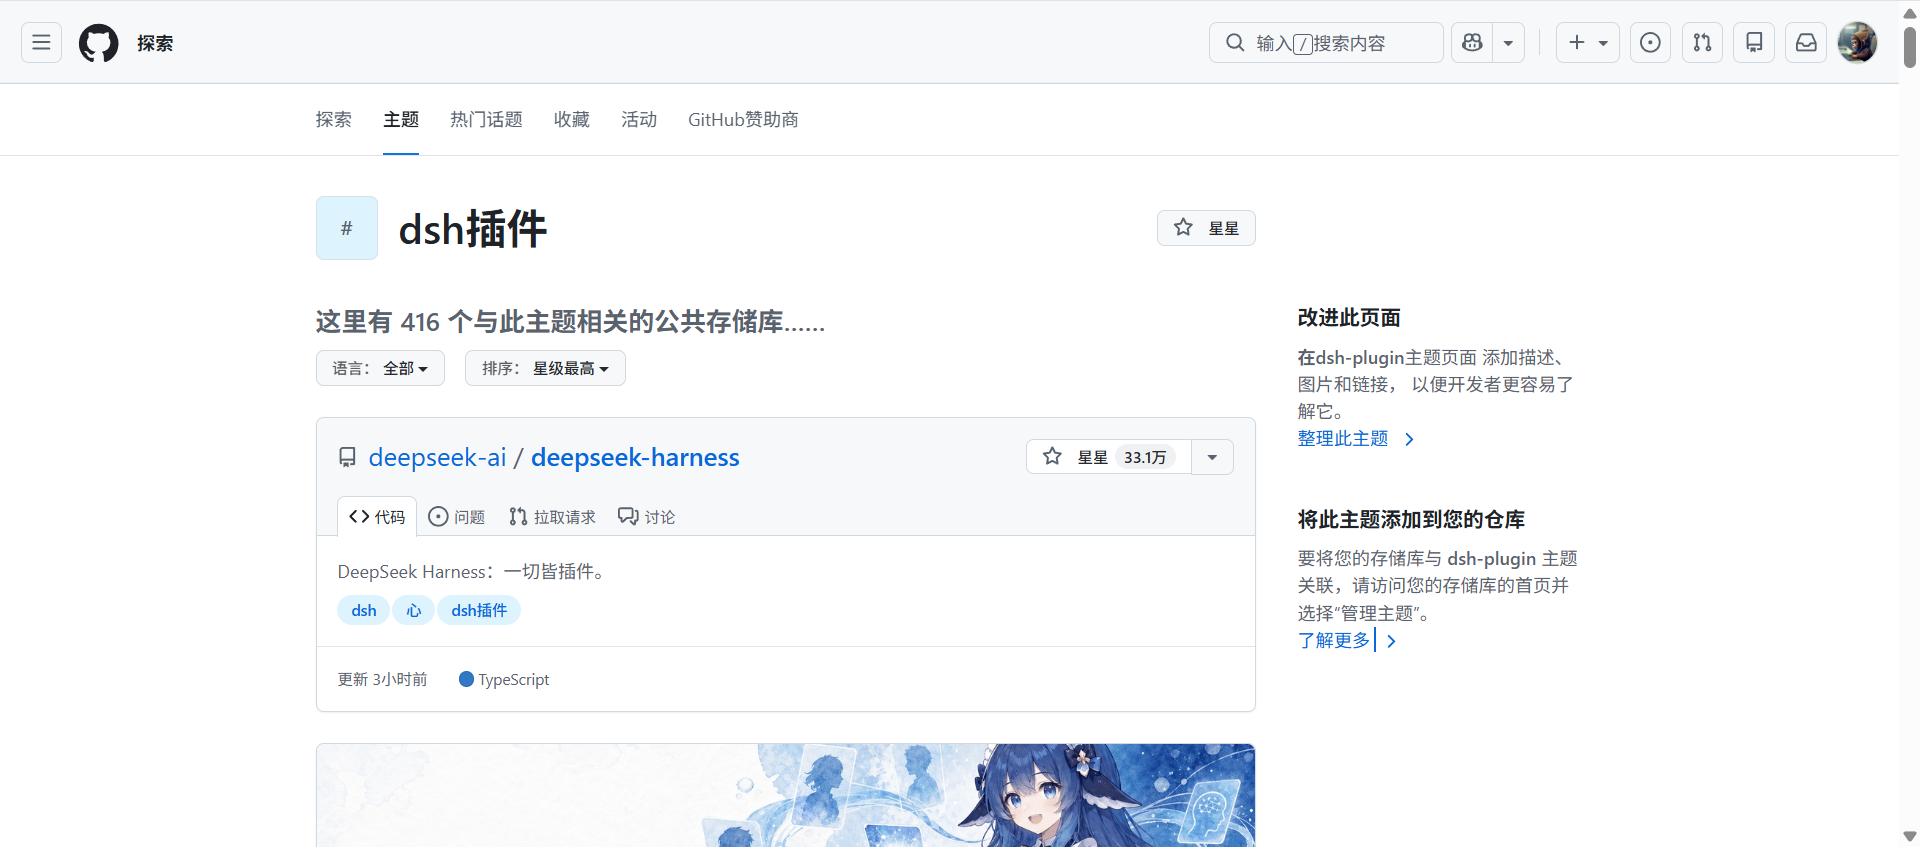Open the notifications inbox icon
Viewport: 1920px width, 847px height.
(1806, 43)
